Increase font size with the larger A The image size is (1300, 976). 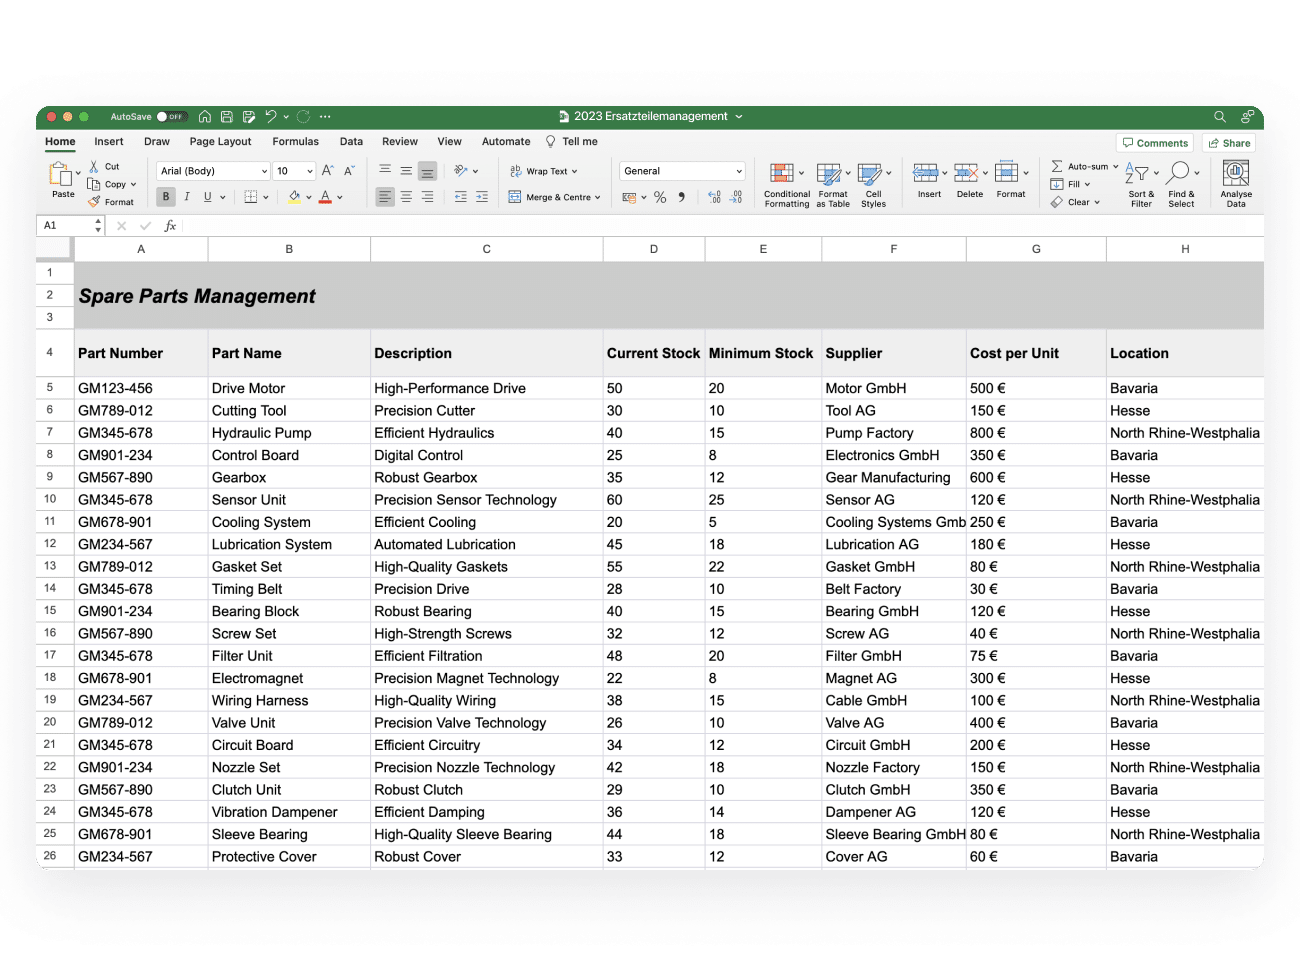click(x=328, y=171)
